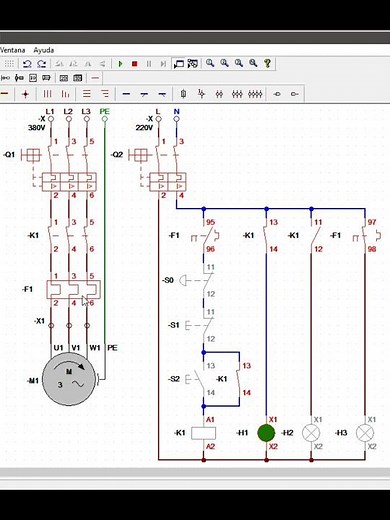Select the highlighted edit-mode pointer icon

[179, 63]
